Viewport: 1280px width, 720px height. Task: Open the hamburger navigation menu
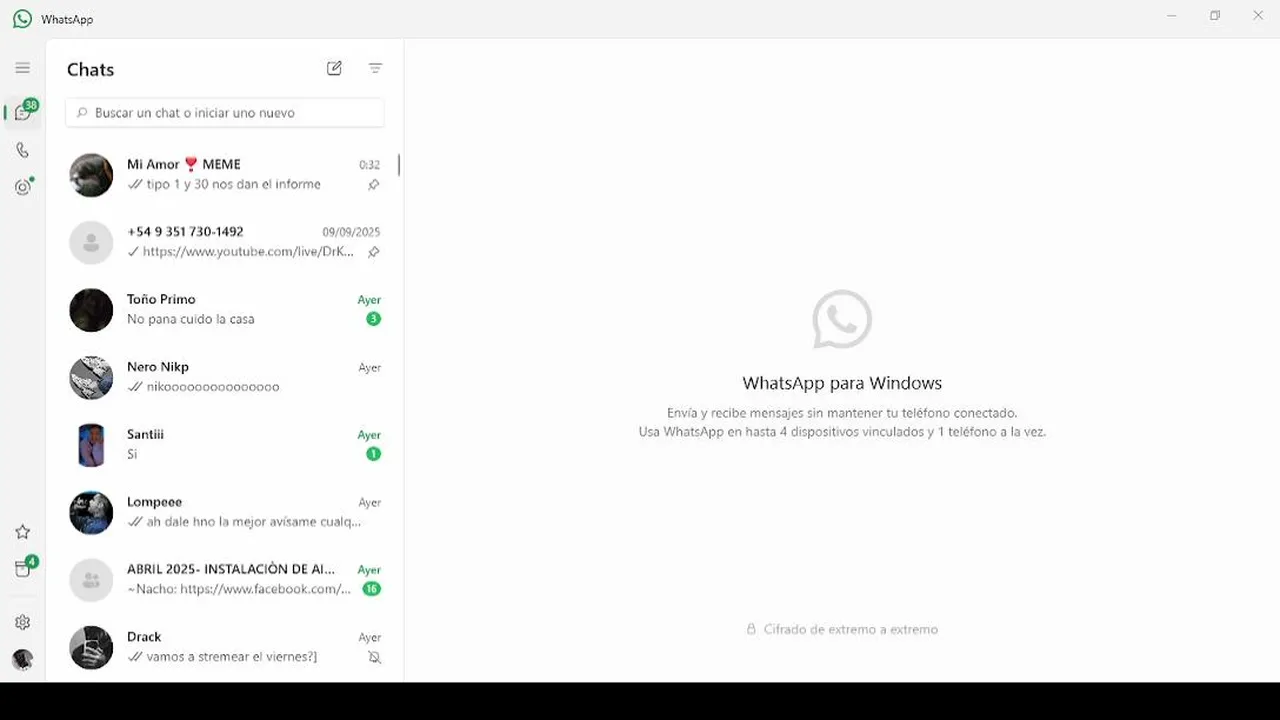coord(22,68)
